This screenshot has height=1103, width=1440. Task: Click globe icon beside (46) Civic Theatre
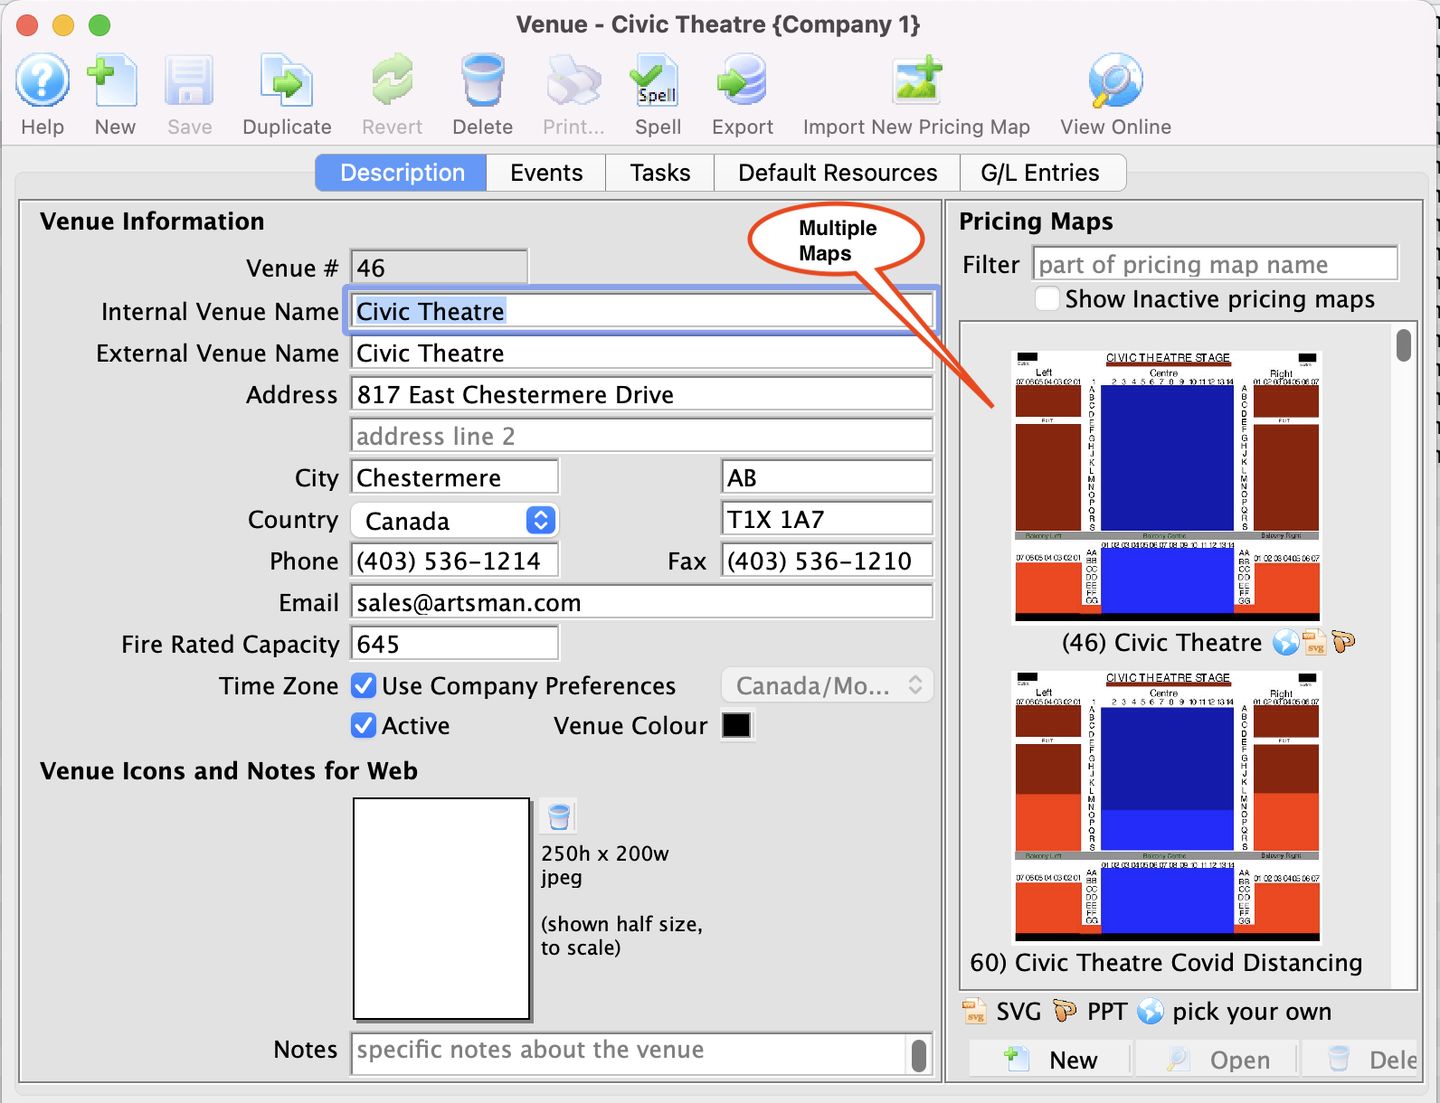pos(1286,642)
